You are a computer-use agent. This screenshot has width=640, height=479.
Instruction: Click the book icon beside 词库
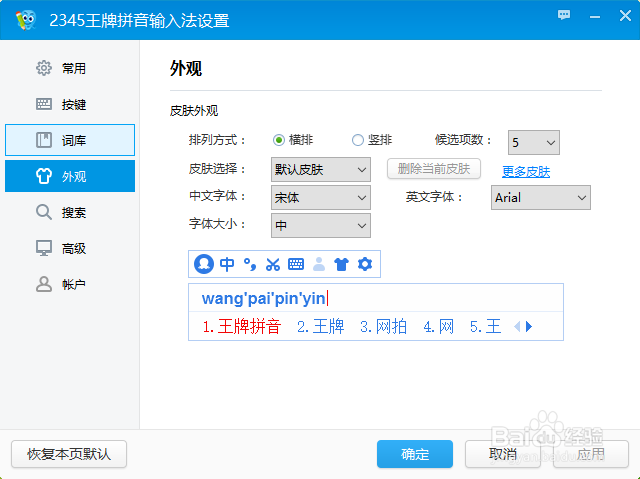[x=44, y=140]
